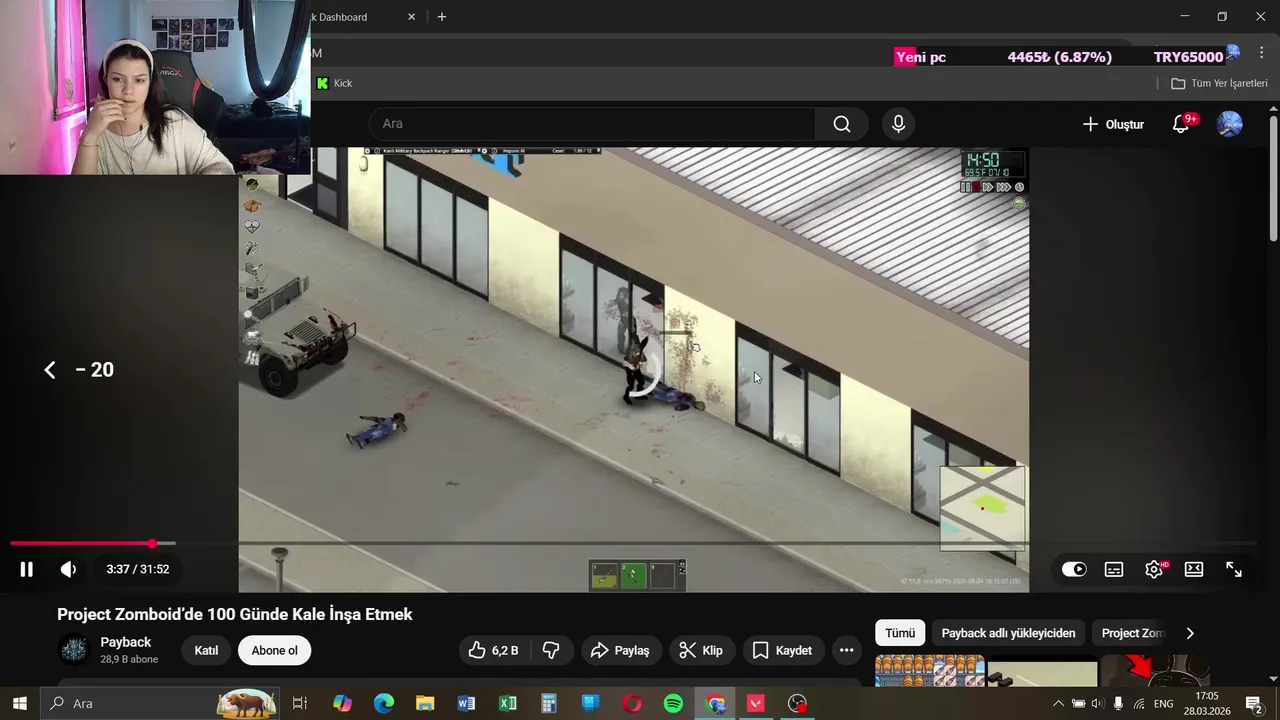Click the Abone ol subscribe button
The image size is (1280, 720).
tap(274, 650)
